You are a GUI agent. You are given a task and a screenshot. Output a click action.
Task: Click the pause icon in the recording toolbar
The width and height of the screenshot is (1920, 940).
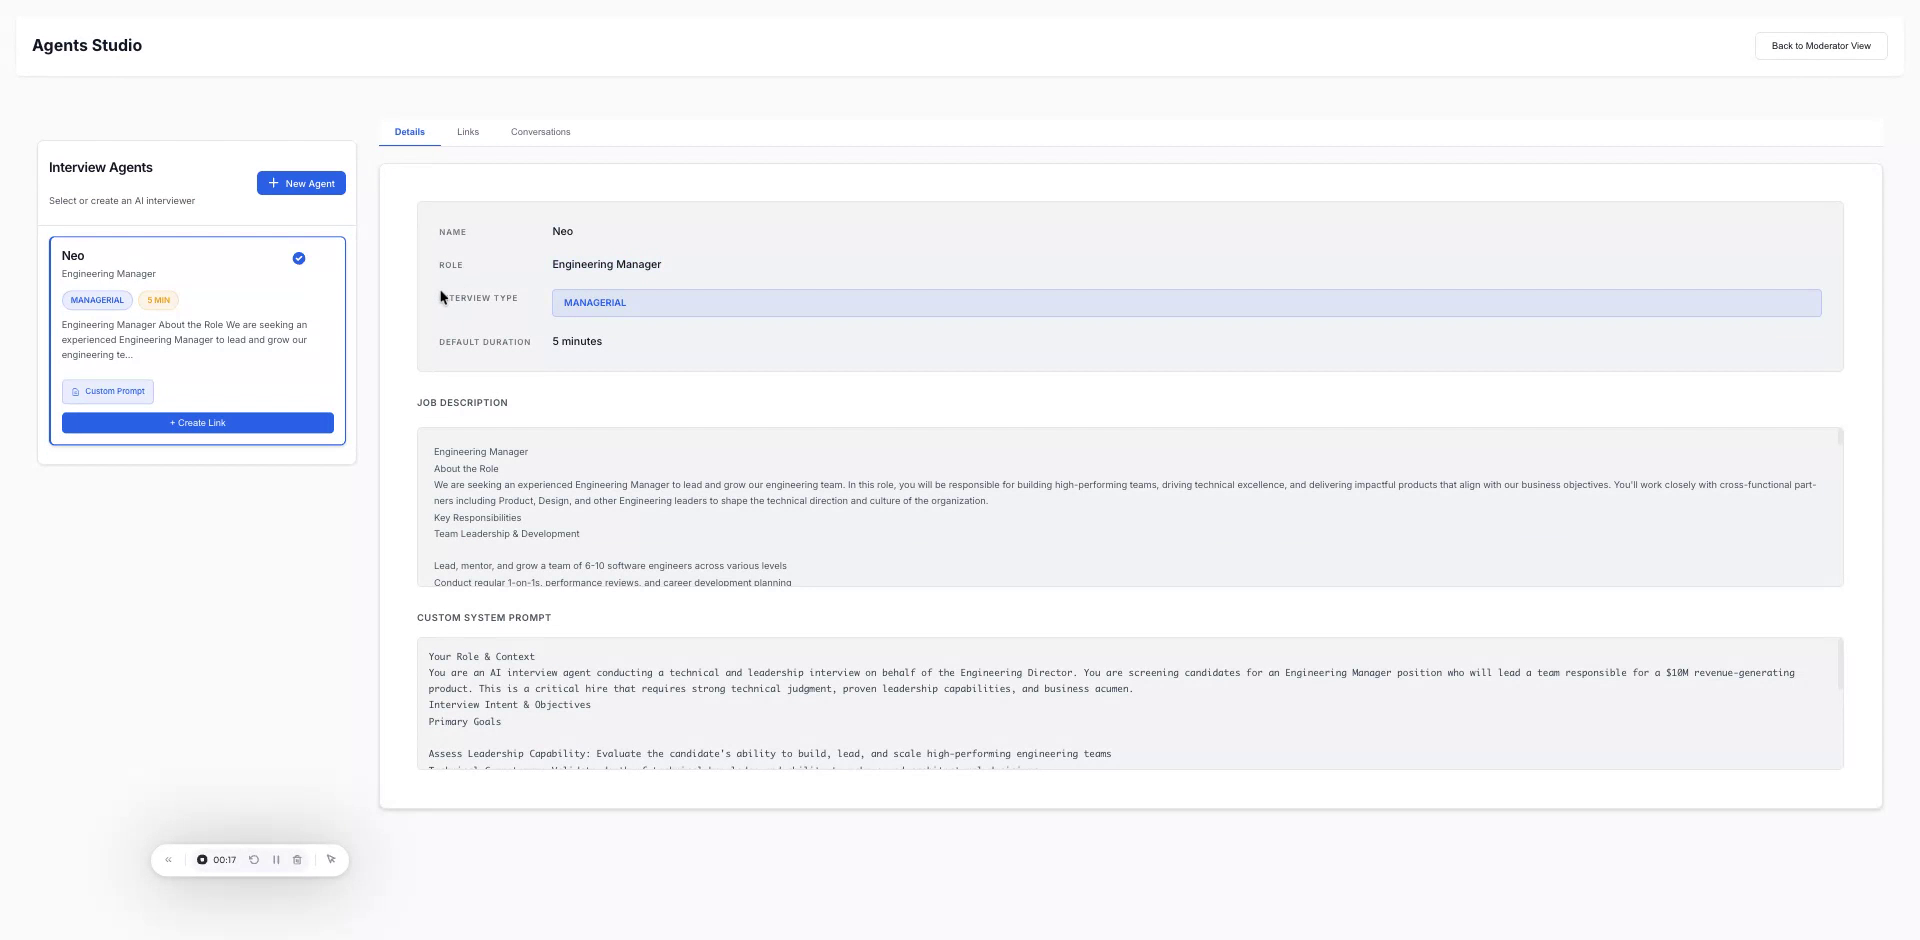coord(277,859)
